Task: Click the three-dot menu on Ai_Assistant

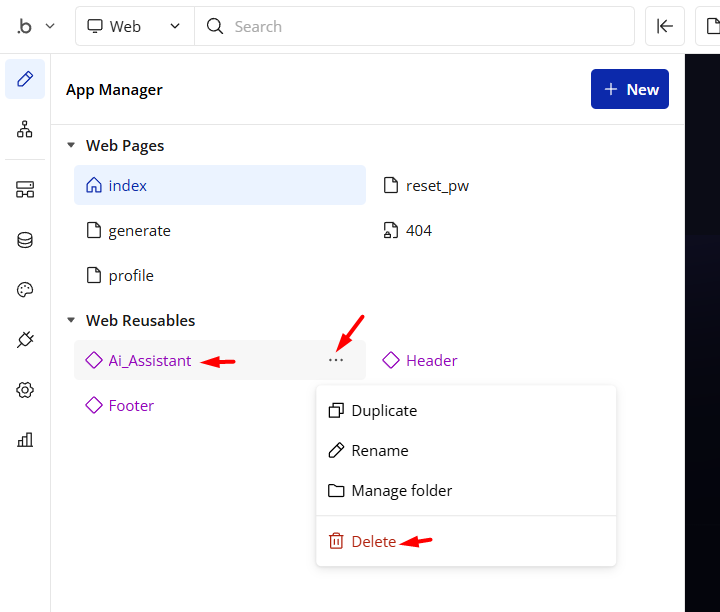Action: coord(336,360)
